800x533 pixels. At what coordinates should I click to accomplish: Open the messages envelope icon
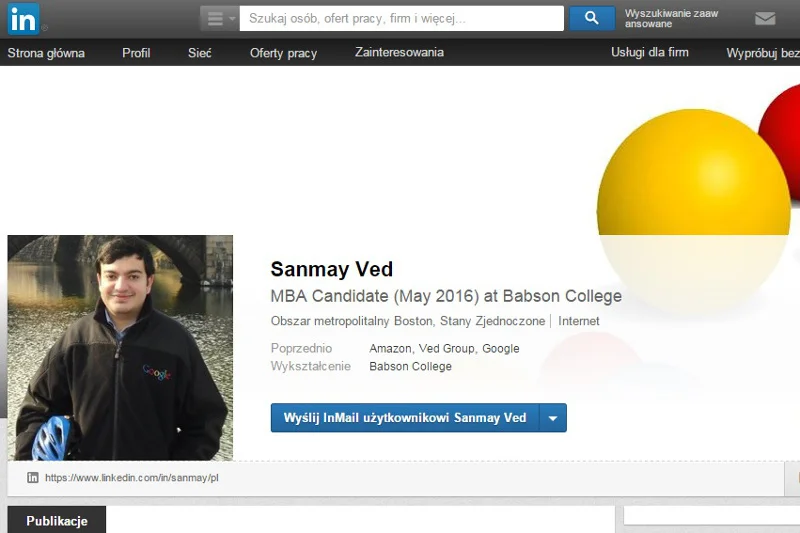pyautogui.click(x=765, y=19)
